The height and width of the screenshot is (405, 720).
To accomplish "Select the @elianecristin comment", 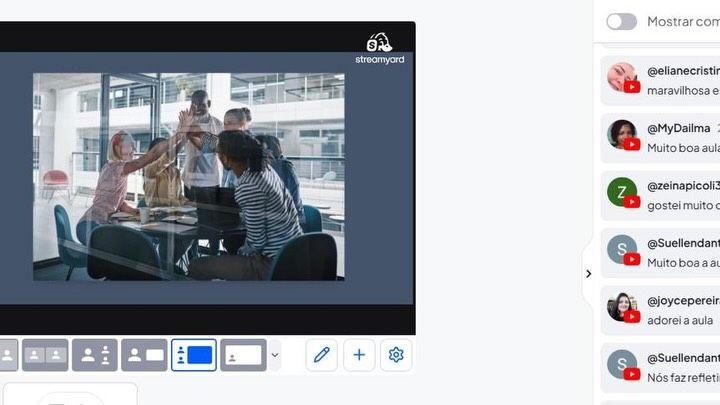I will pos(660,81).
